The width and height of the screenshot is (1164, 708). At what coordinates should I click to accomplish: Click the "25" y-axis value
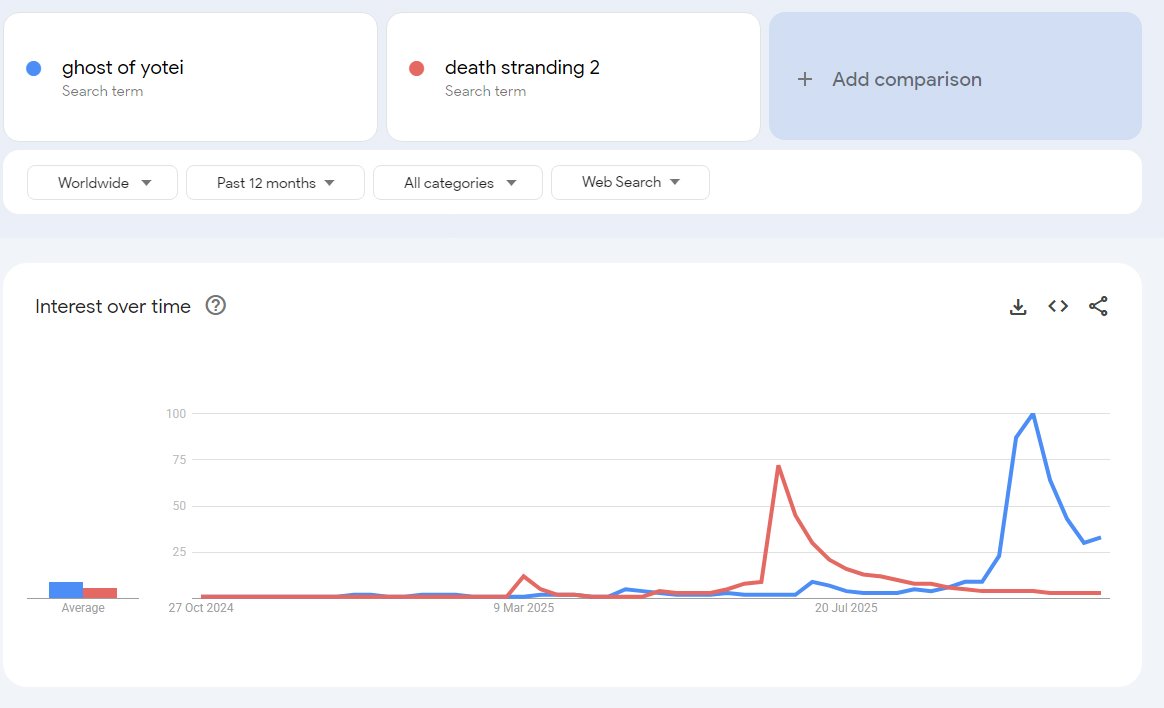[x=179, y=551]
